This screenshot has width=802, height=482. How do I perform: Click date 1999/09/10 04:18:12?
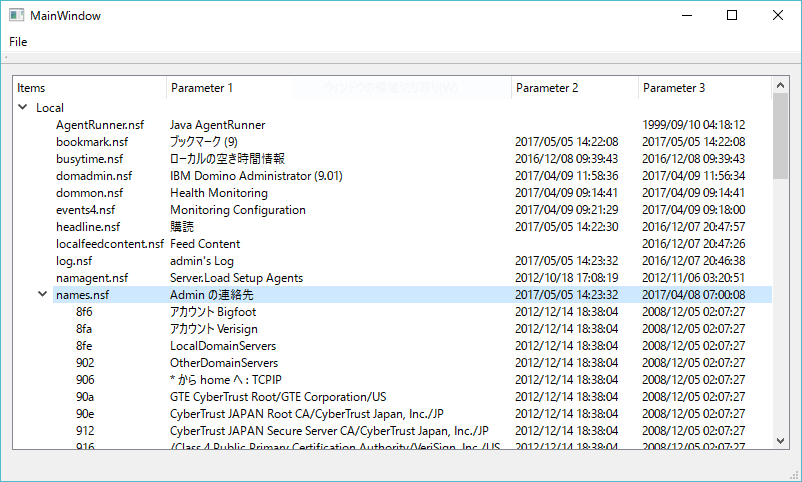(694, 125)
